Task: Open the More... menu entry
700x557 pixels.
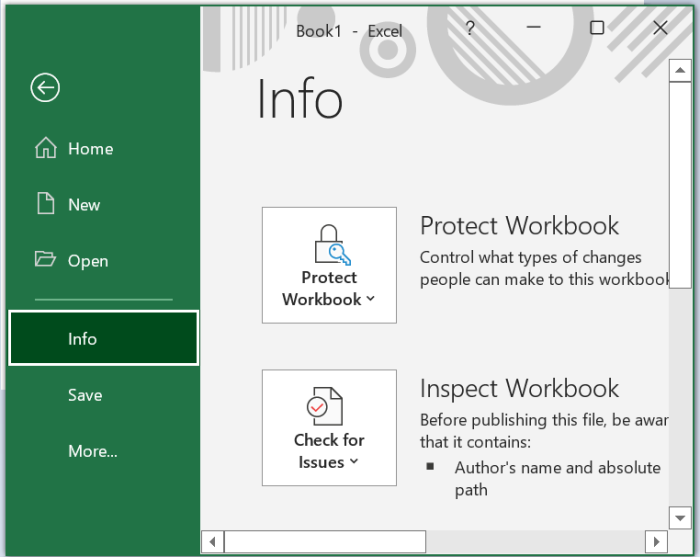Action: pyautogui.click(x=104, y=451)
